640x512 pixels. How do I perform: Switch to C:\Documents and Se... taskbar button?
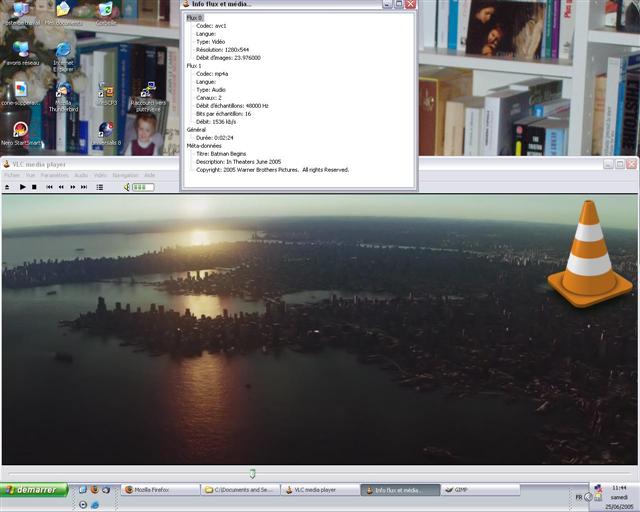[240, 490]
